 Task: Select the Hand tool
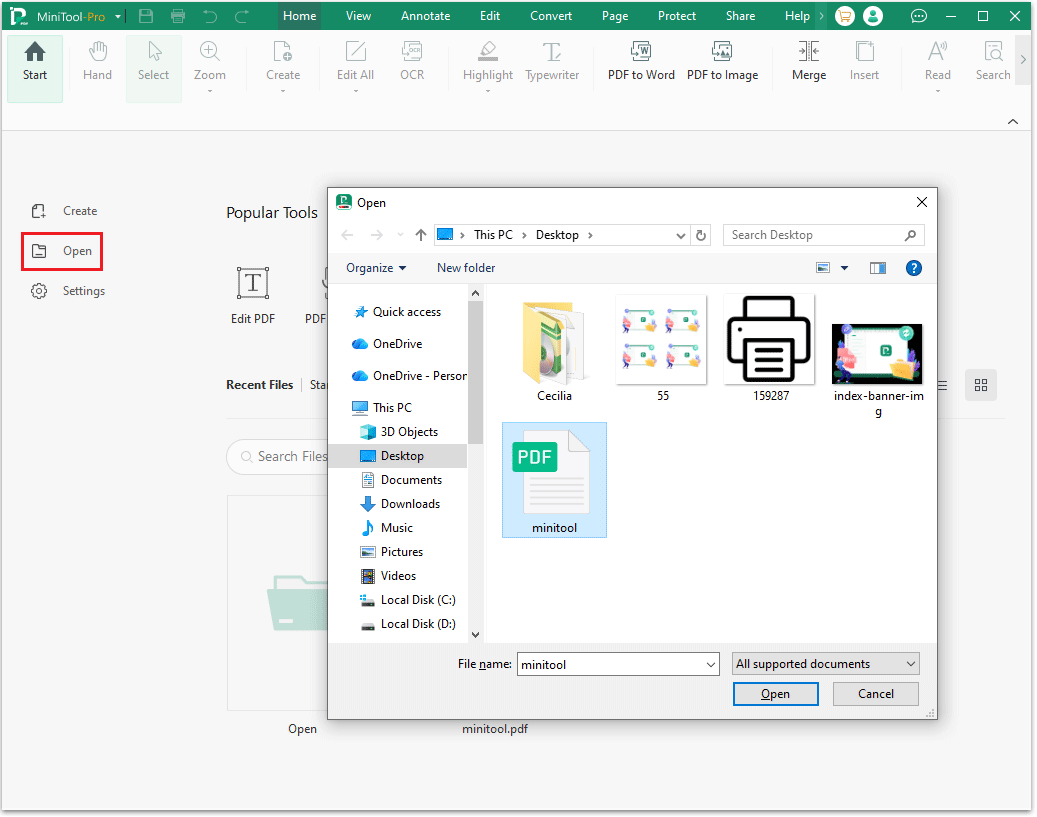pos(97,62)
